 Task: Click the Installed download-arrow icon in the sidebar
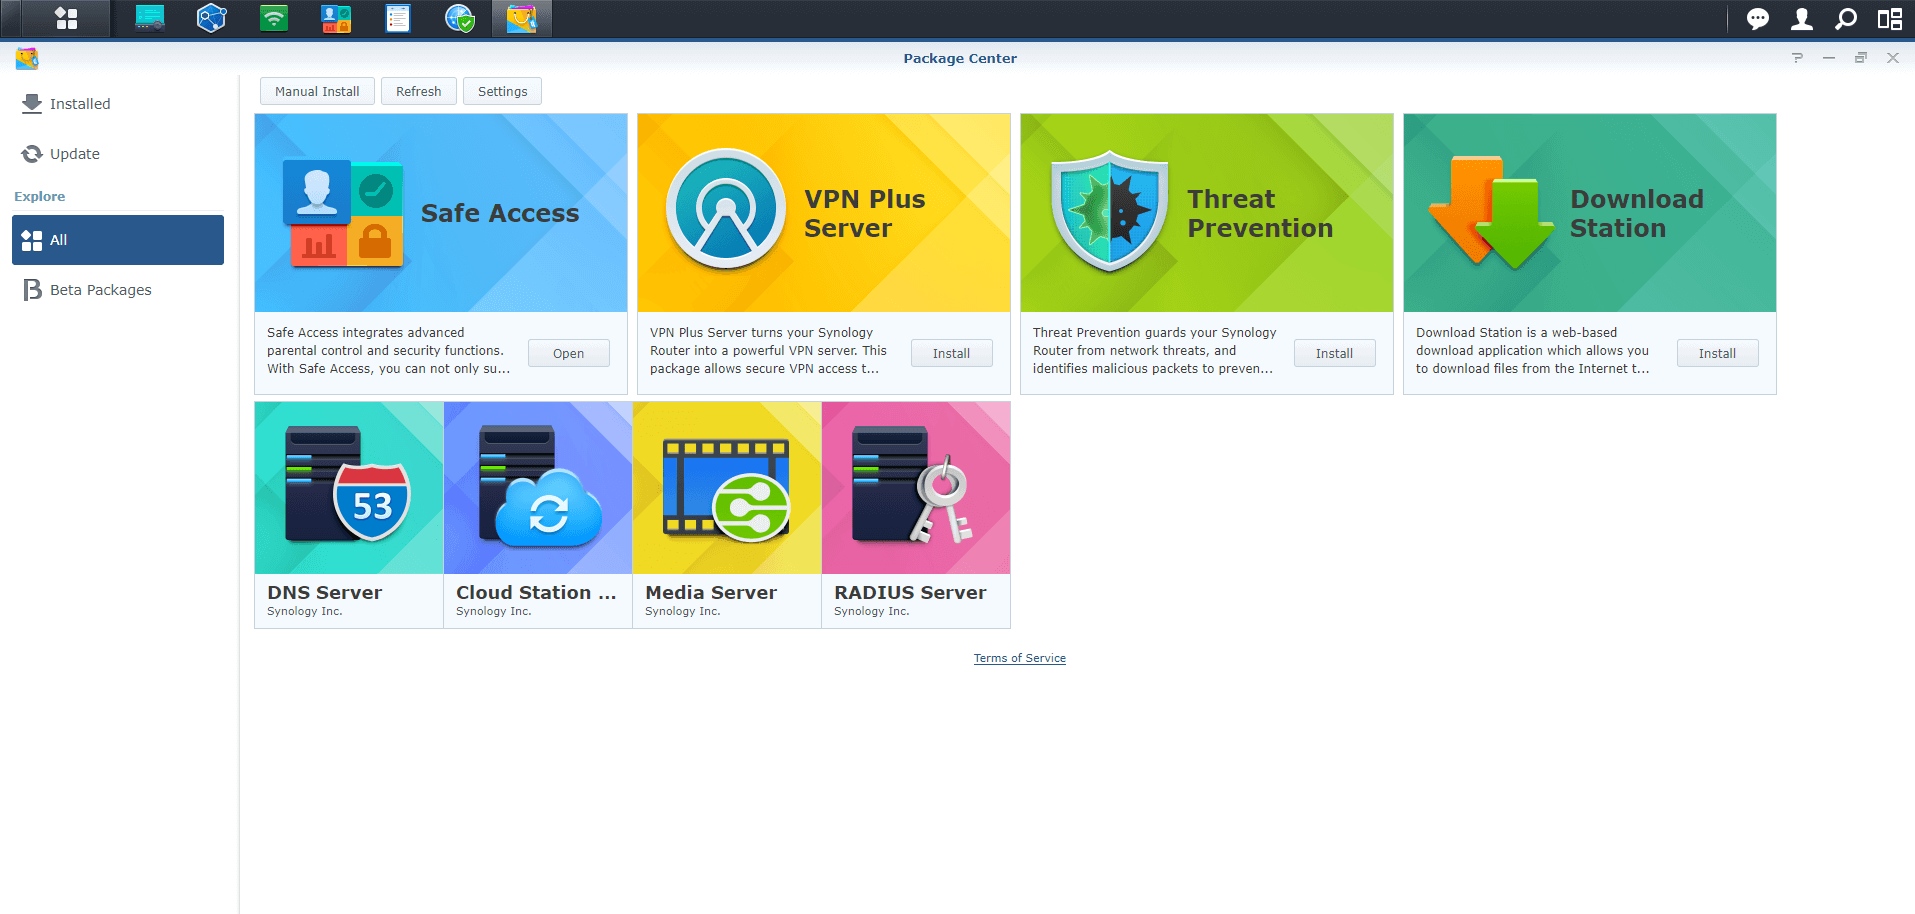[x=32, y=103]
